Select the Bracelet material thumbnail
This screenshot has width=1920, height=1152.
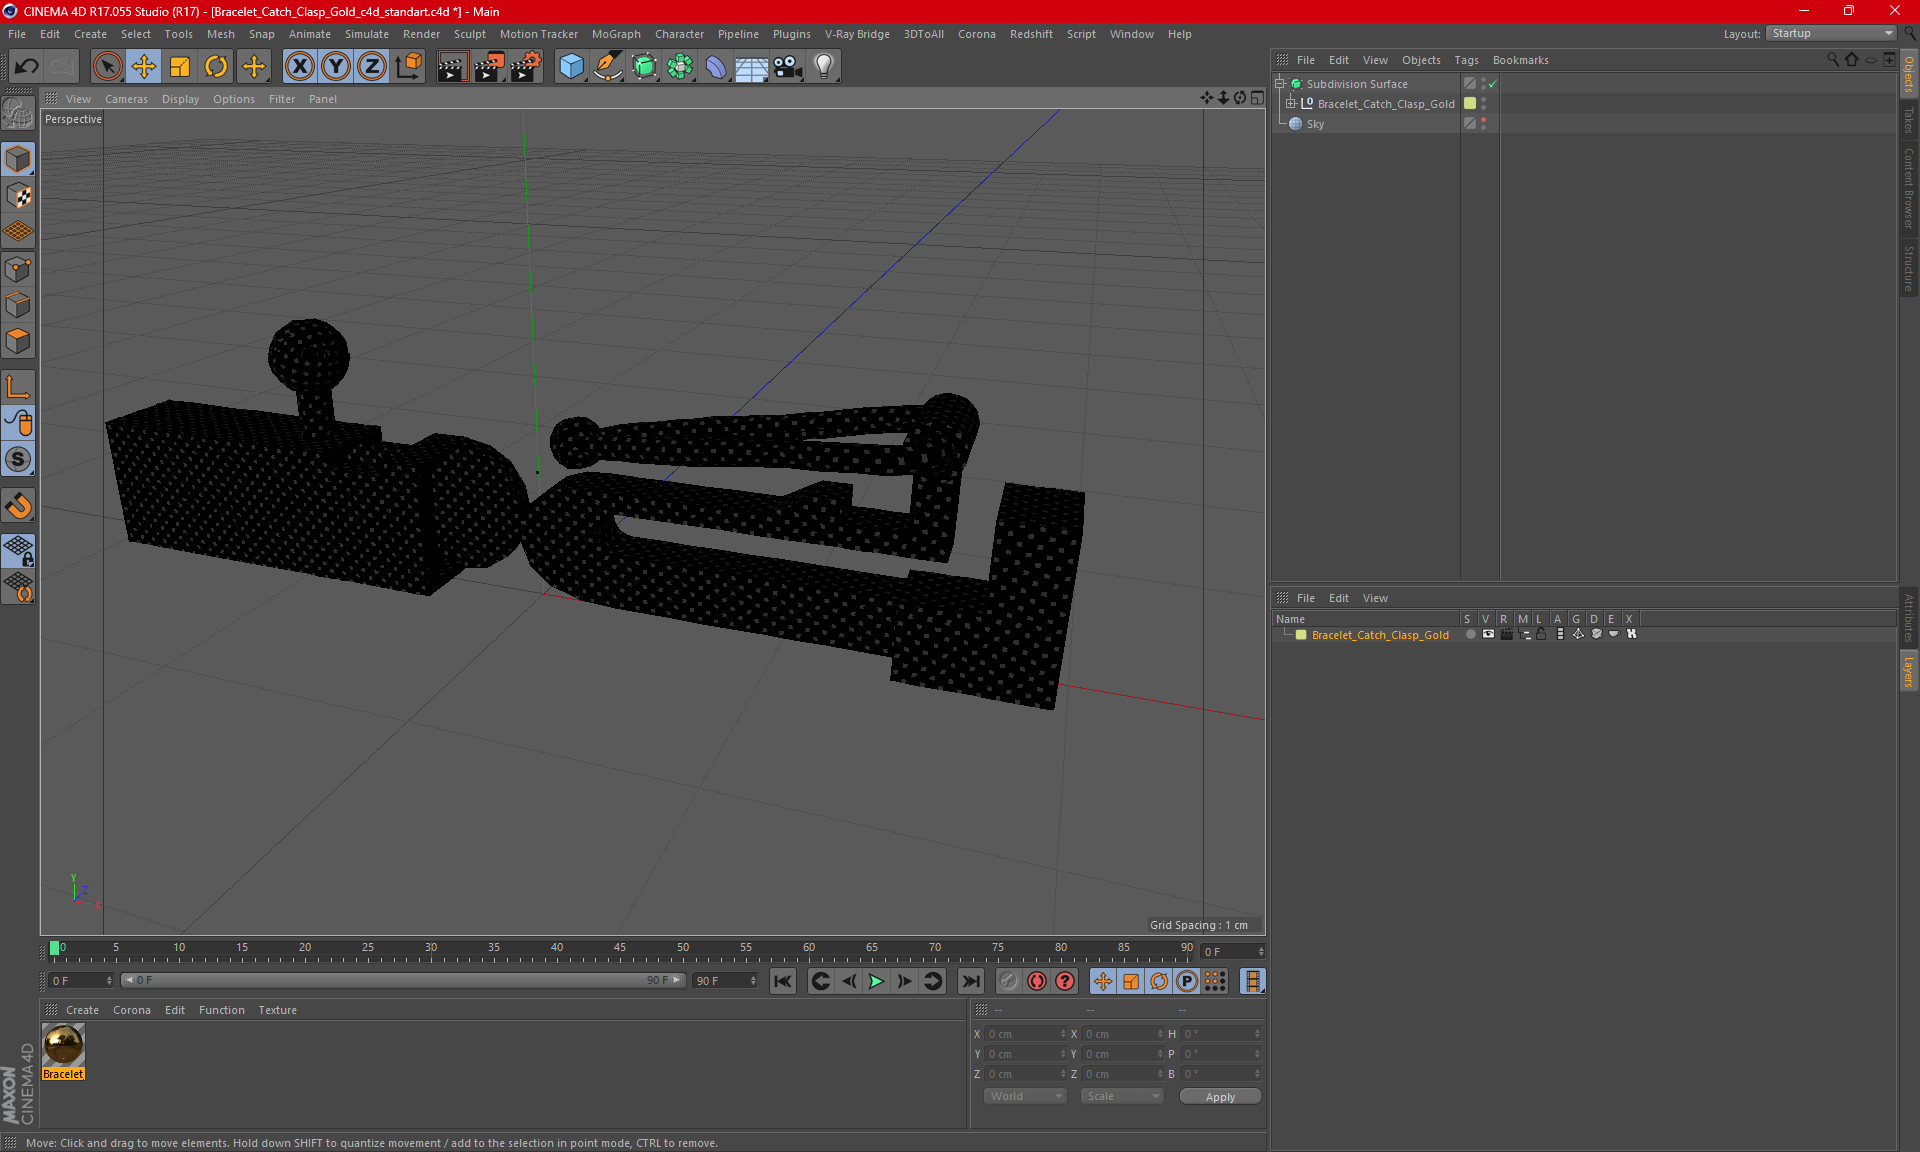pyautogui.click(x=63, y=1045)
